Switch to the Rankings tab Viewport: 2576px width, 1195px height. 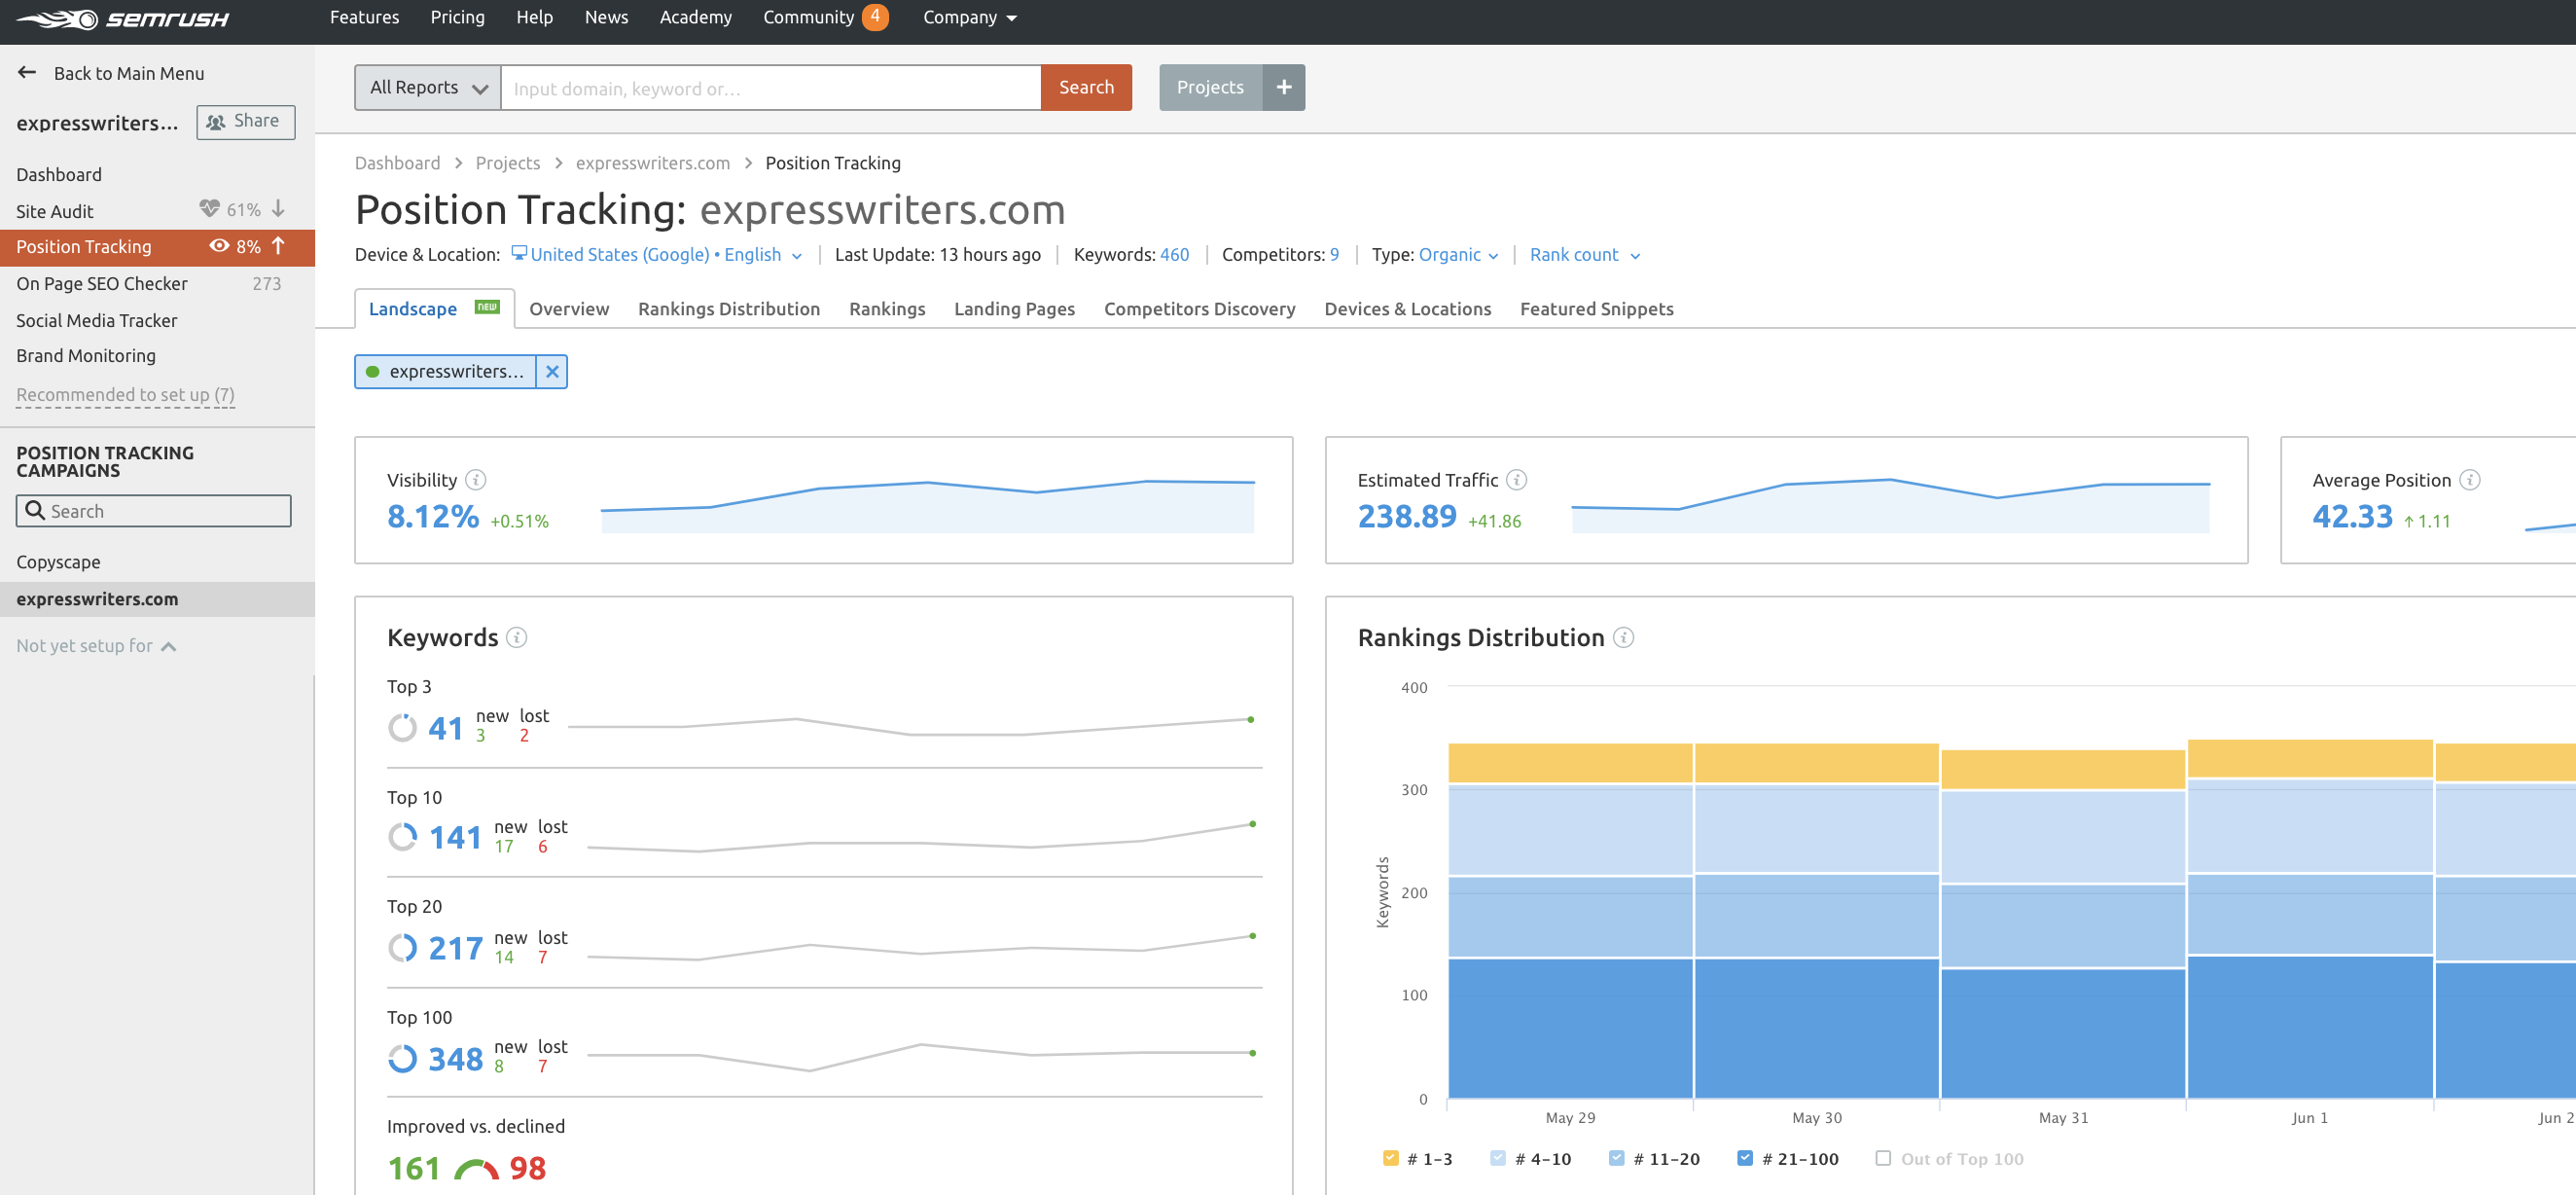[887, 309]
